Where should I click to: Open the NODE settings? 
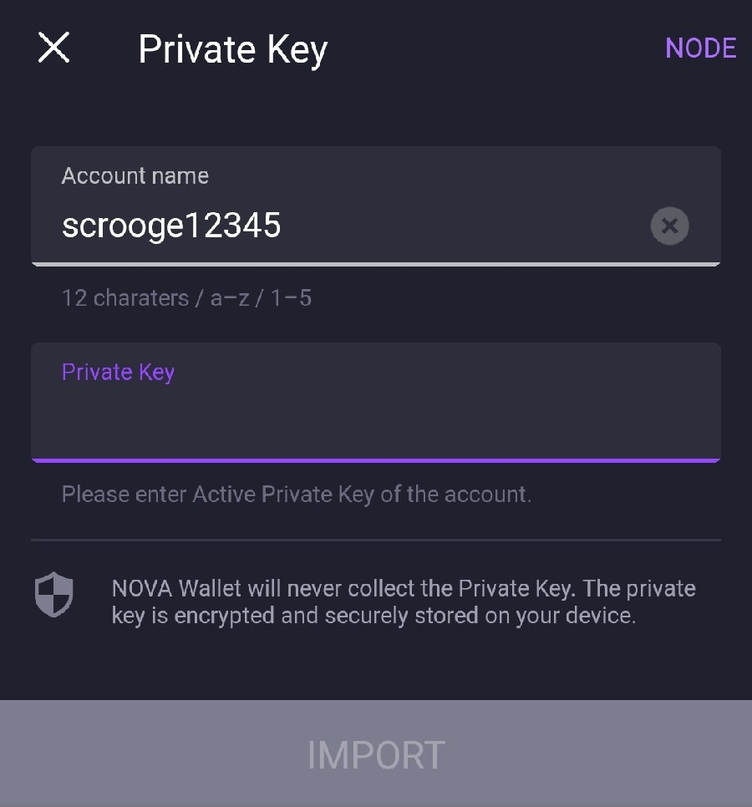click(x=700, y=48)
